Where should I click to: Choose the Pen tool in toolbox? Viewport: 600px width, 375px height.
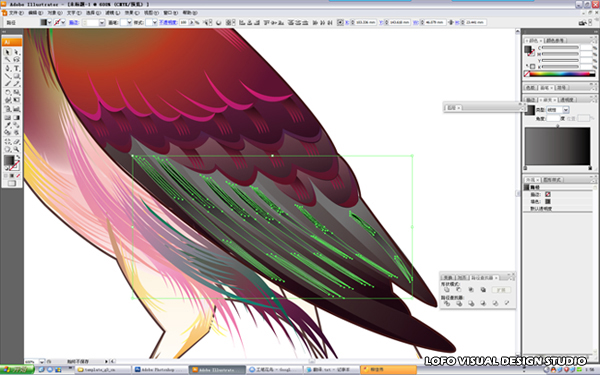[x=8, y=68]
